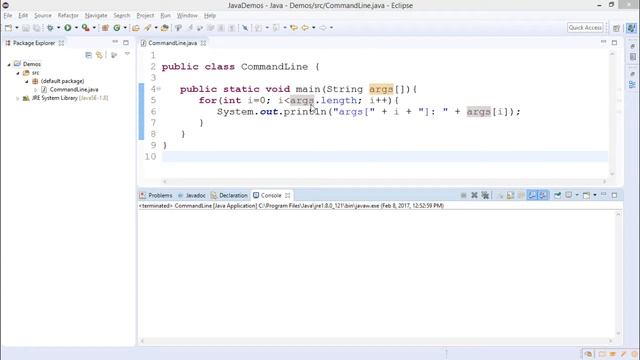Select CommandLine.java in Package Explorer
Viewport: 640px width, 360px height.
coord(74,89)
